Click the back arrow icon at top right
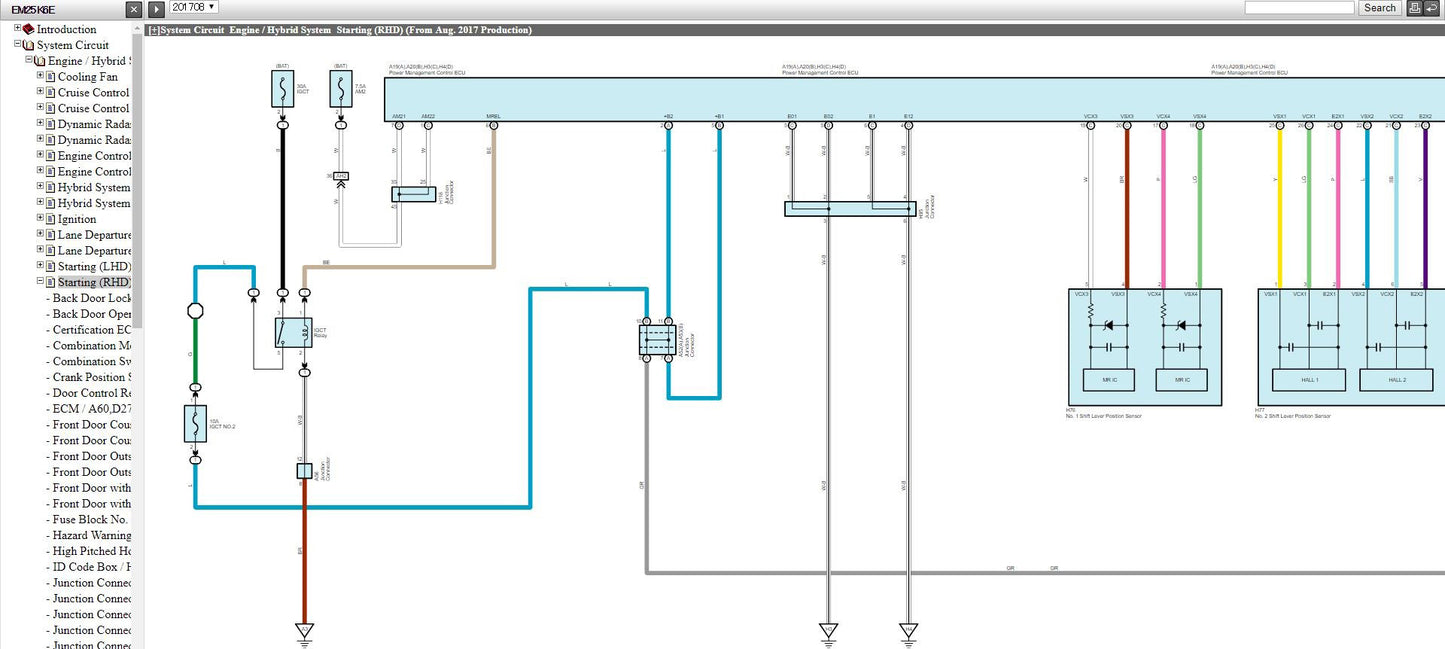Image resolution: width=1445 pixels, height=649 pixels. (1432, 8)
